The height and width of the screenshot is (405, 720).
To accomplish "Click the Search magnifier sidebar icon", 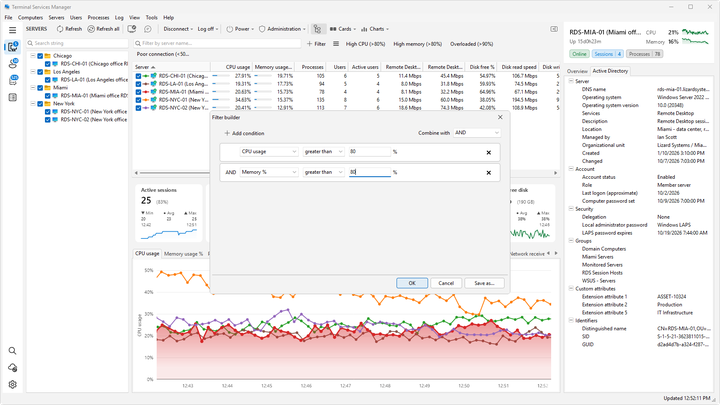I will tap(12, 351).
